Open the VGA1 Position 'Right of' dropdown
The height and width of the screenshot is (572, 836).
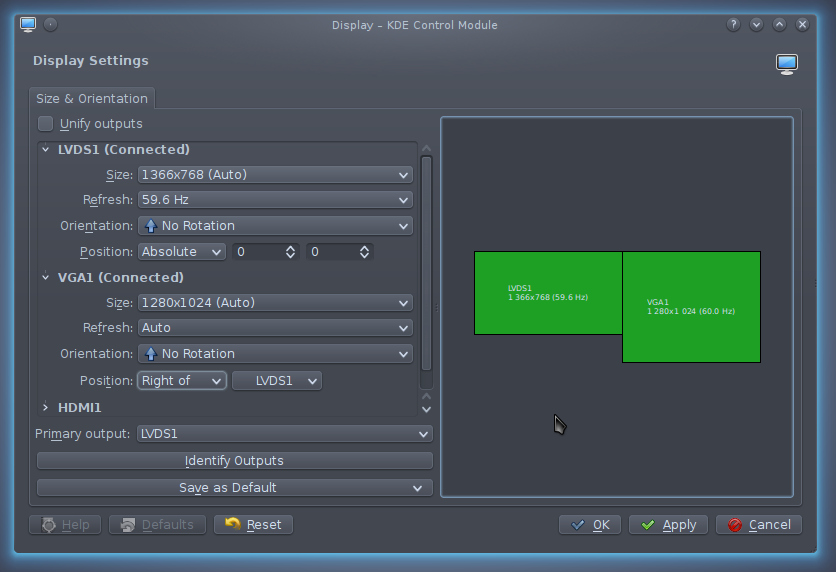(182, 381)
